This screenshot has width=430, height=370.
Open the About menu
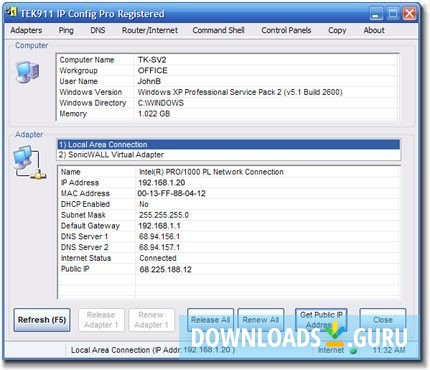pos(374,30)
